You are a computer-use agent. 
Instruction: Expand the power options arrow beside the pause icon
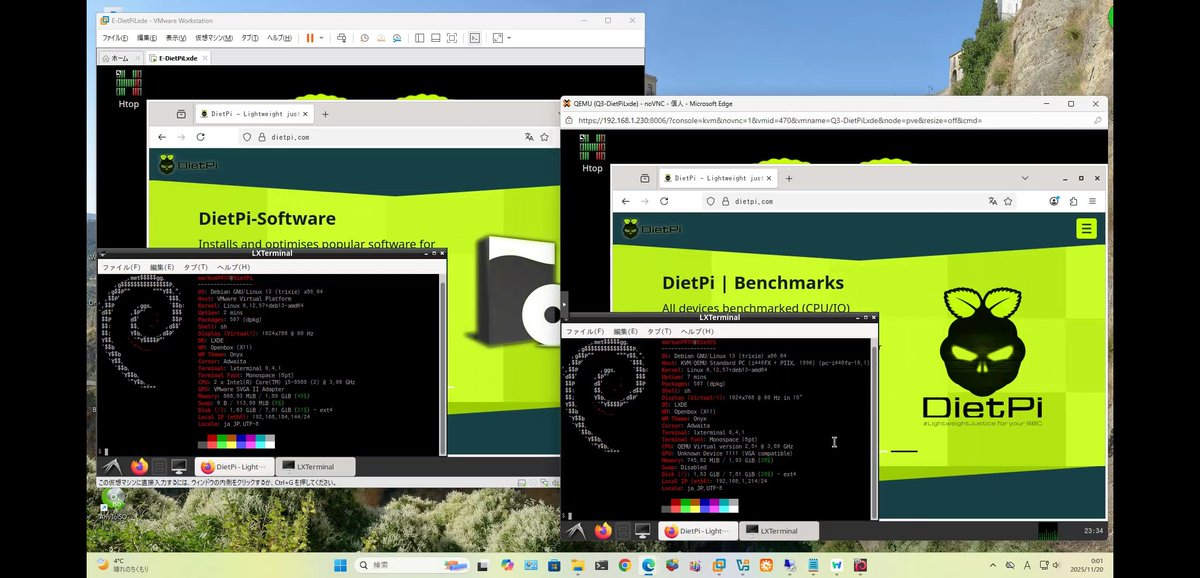tap(321, 38)
